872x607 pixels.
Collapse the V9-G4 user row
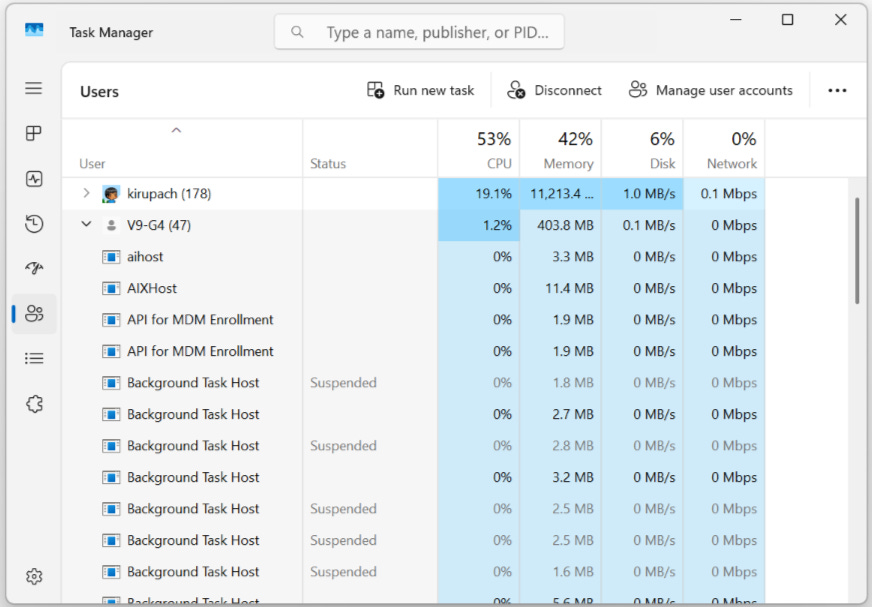(86, 224)
